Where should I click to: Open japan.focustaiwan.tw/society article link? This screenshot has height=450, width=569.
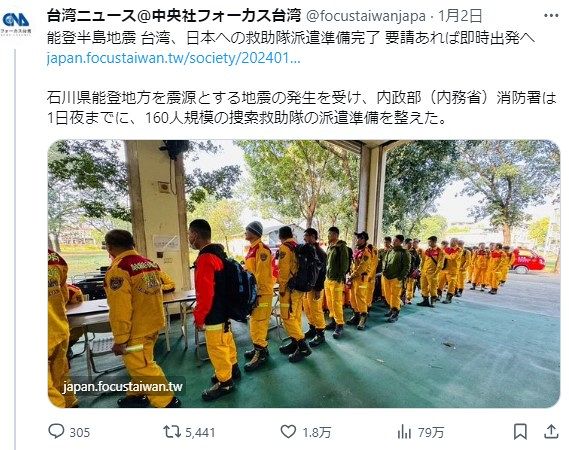pyautogui.click(x=173, y=58)
